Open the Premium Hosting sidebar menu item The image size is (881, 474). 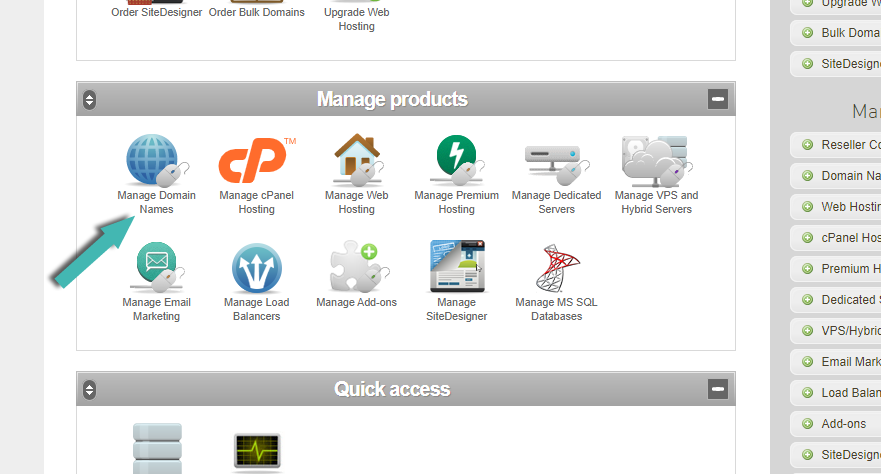click(835, 268)
